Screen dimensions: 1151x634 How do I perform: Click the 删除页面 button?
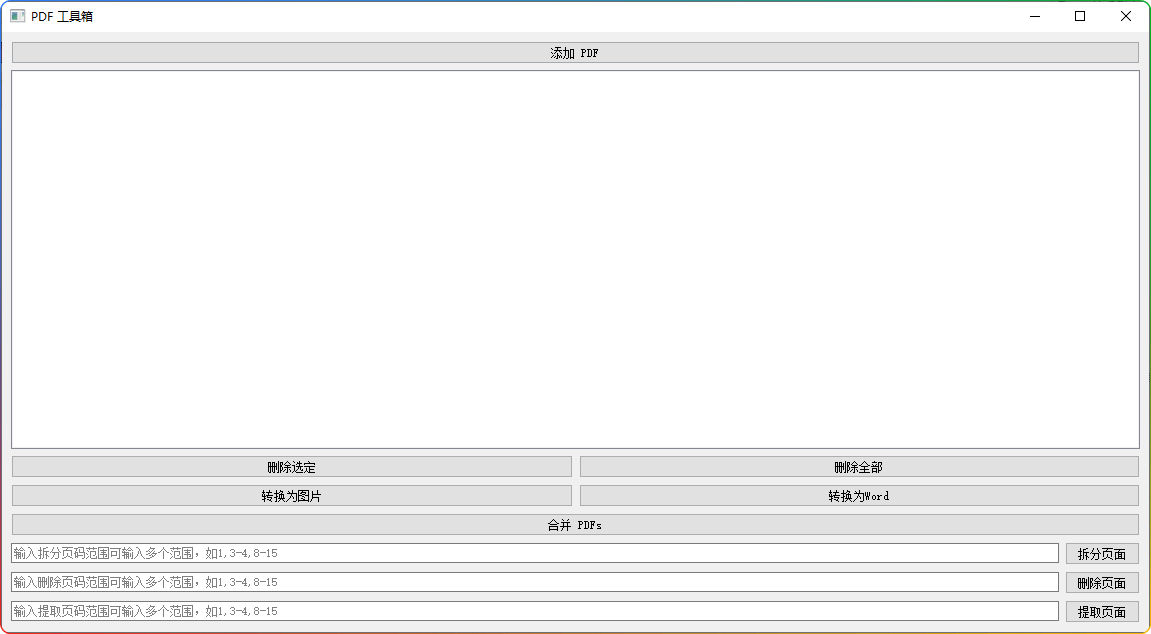1101,583
